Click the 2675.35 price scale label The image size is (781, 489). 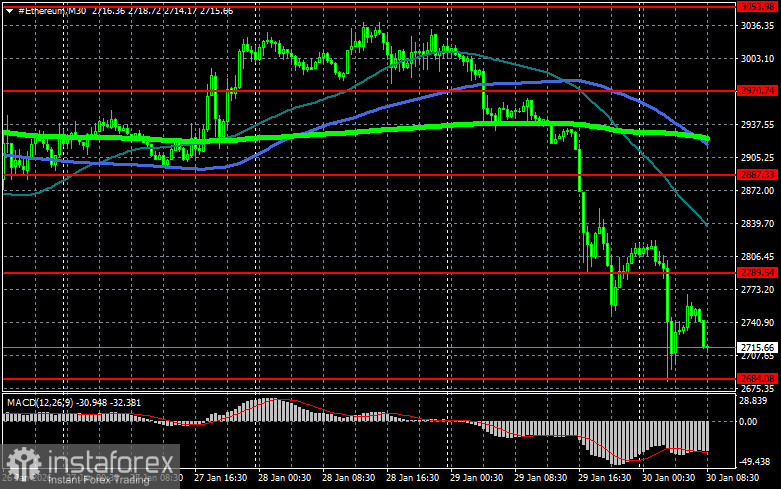757,388
